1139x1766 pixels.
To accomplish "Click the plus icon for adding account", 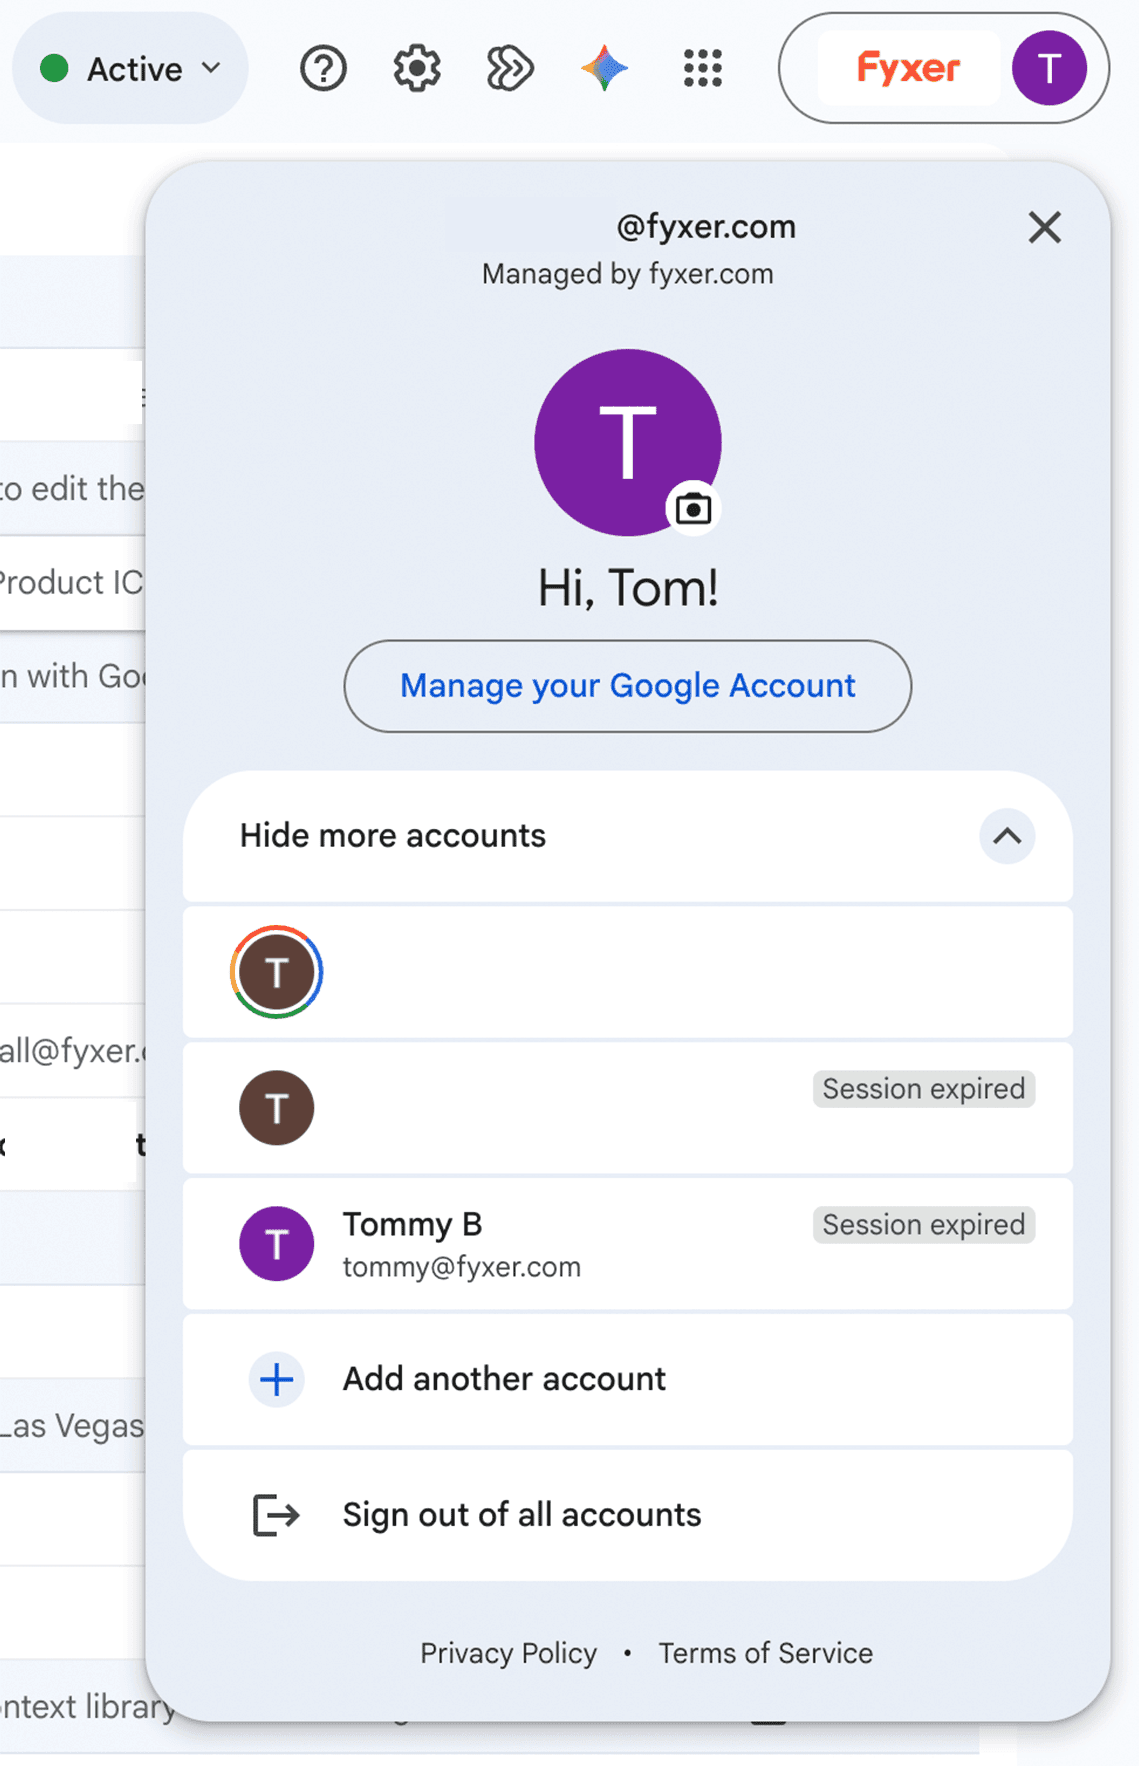I will (x=277, y=1380).
